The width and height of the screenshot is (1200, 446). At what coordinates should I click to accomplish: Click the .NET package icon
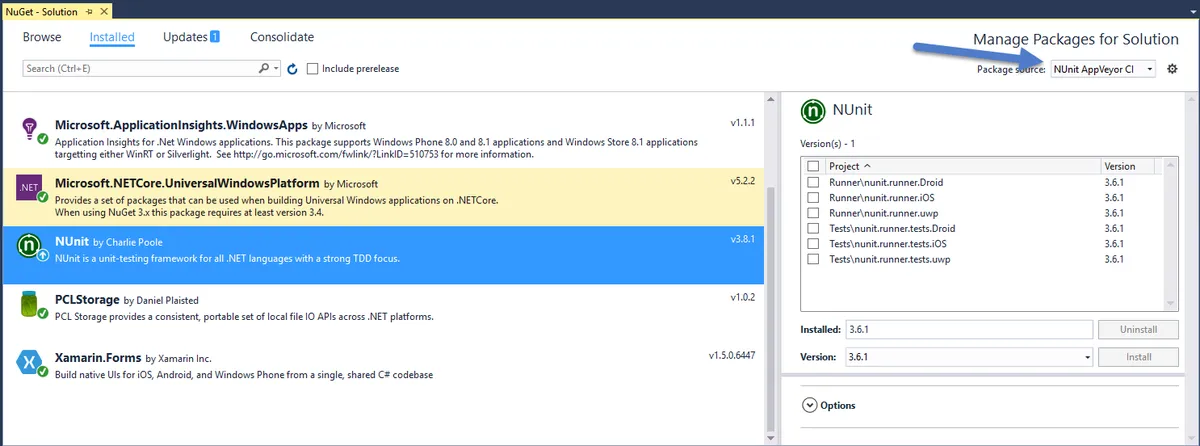pyautogui.click(x=30, y=186)
